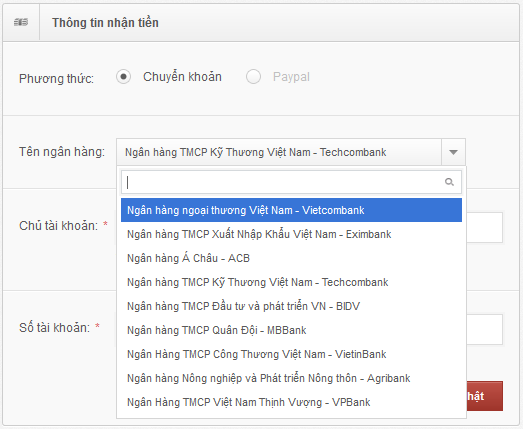523x429 pixels.
Task: Choose Vietcombank from the bank list
Action: tap(291, 210)
